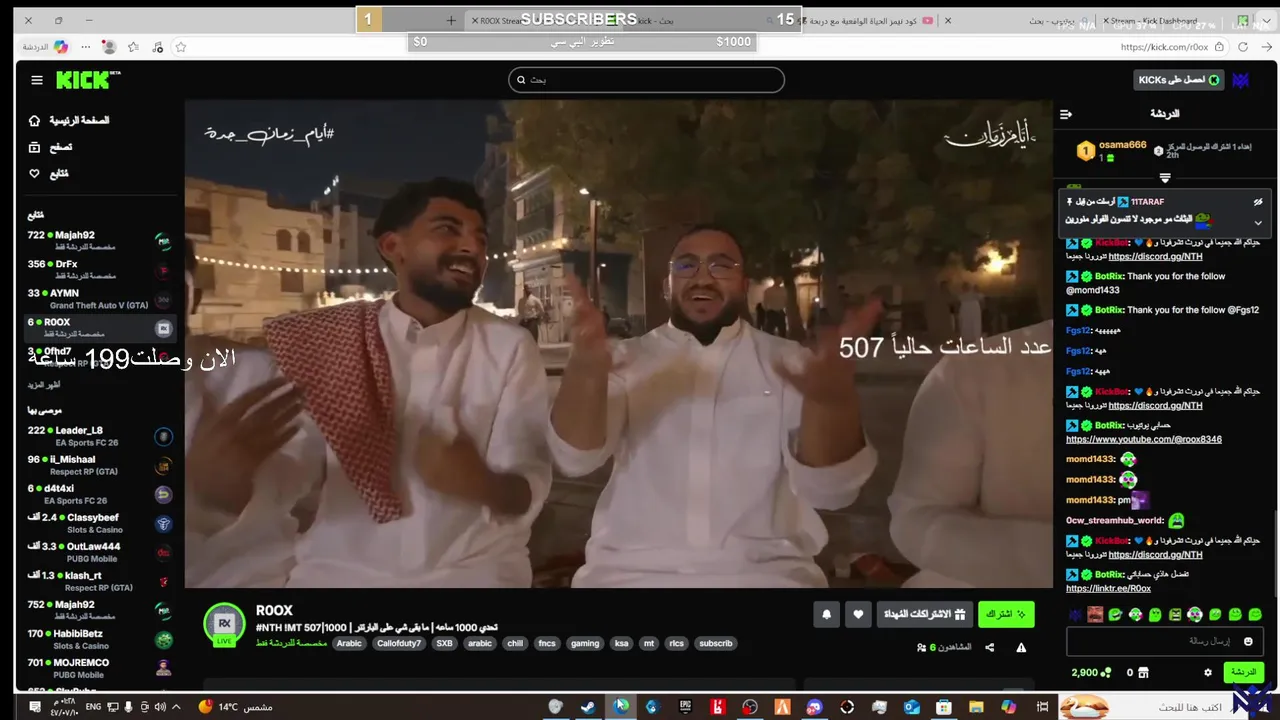Expand pinned message dropdown arrow

(1258, 223)
